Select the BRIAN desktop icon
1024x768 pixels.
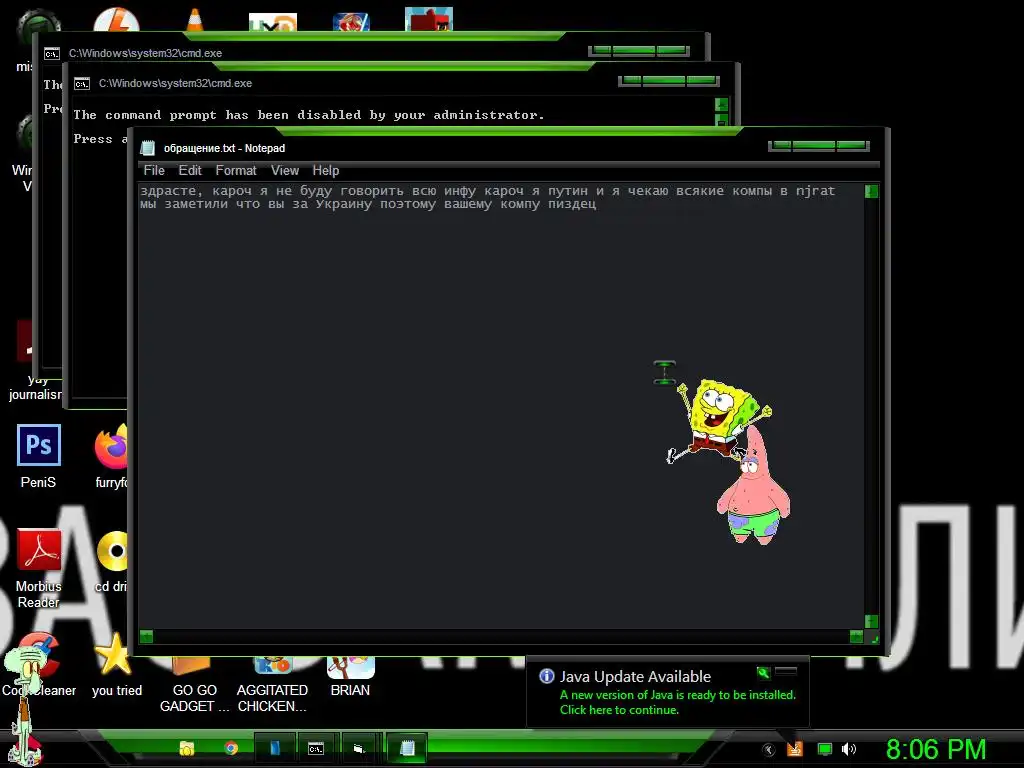351,676
